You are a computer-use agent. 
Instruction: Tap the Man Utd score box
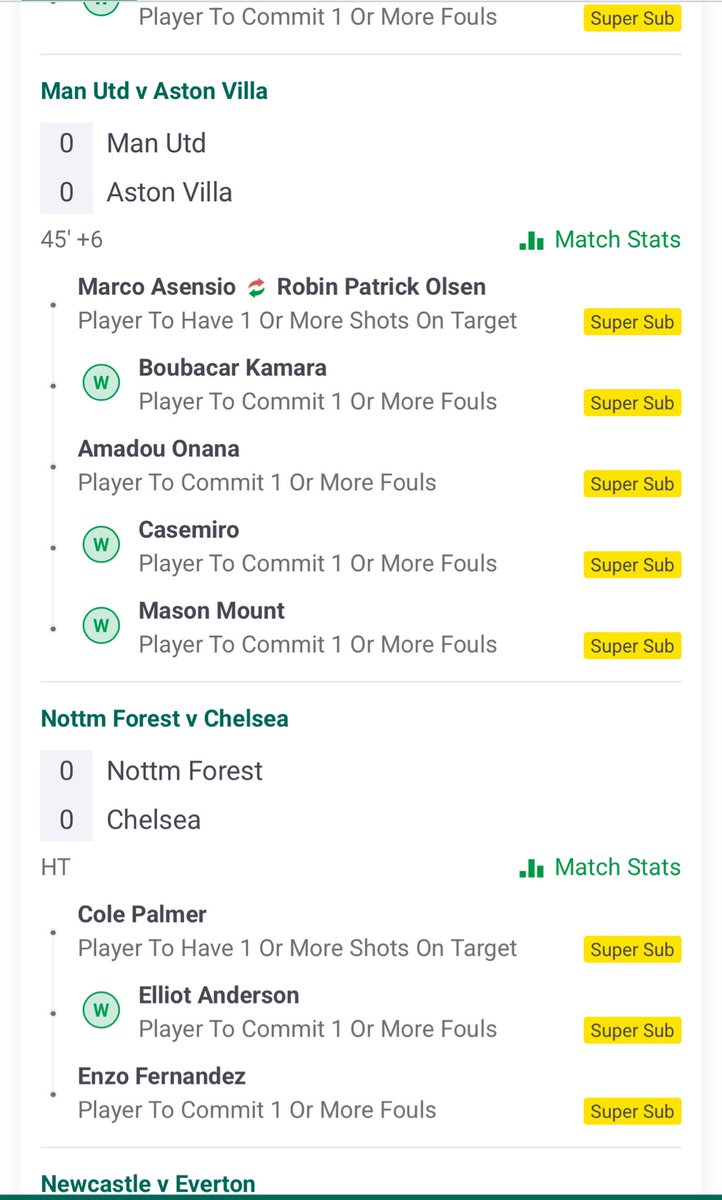[x=66, y=144]
